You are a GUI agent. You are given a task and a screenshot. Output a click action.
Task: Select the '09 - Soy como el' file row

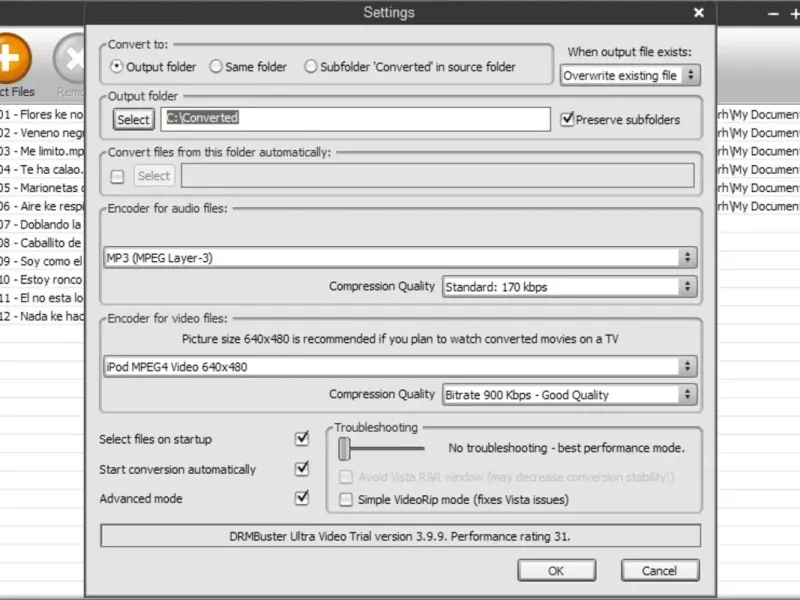tap(42, 261)
